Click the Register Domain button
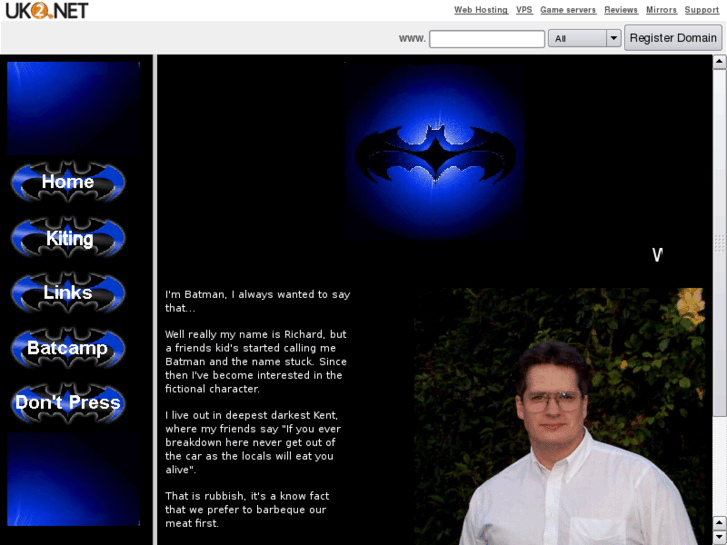The height and width of the screenshot is (545, 727). tap(673, 38)
